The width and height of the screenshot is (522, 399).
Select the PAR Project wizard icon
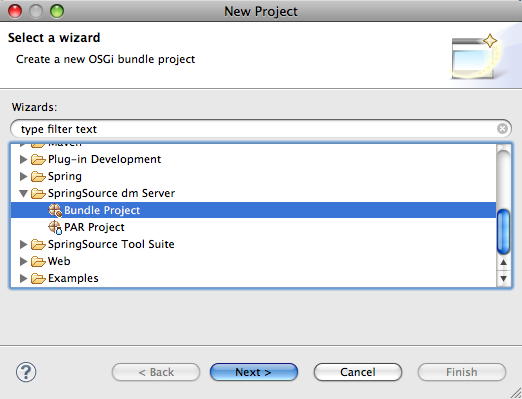(55, 227)
